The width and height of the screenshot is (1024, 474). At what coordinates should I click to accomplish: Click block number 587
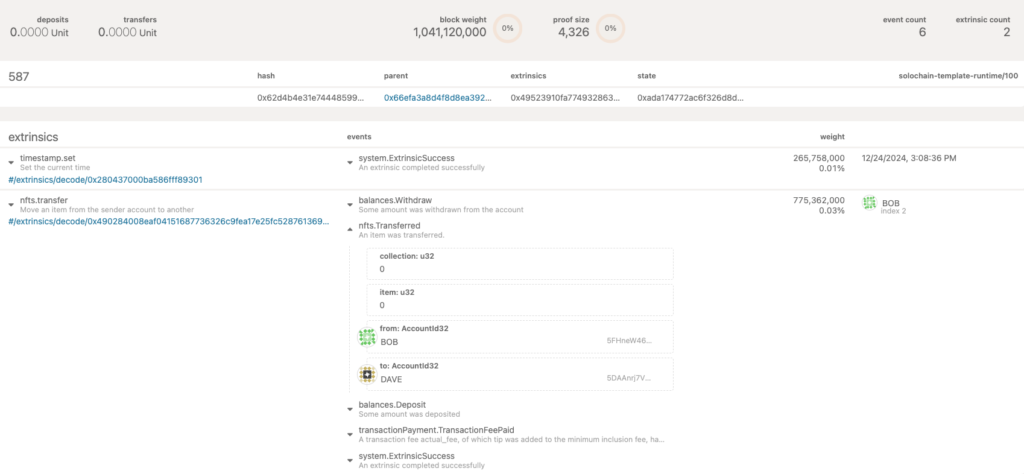19,76
